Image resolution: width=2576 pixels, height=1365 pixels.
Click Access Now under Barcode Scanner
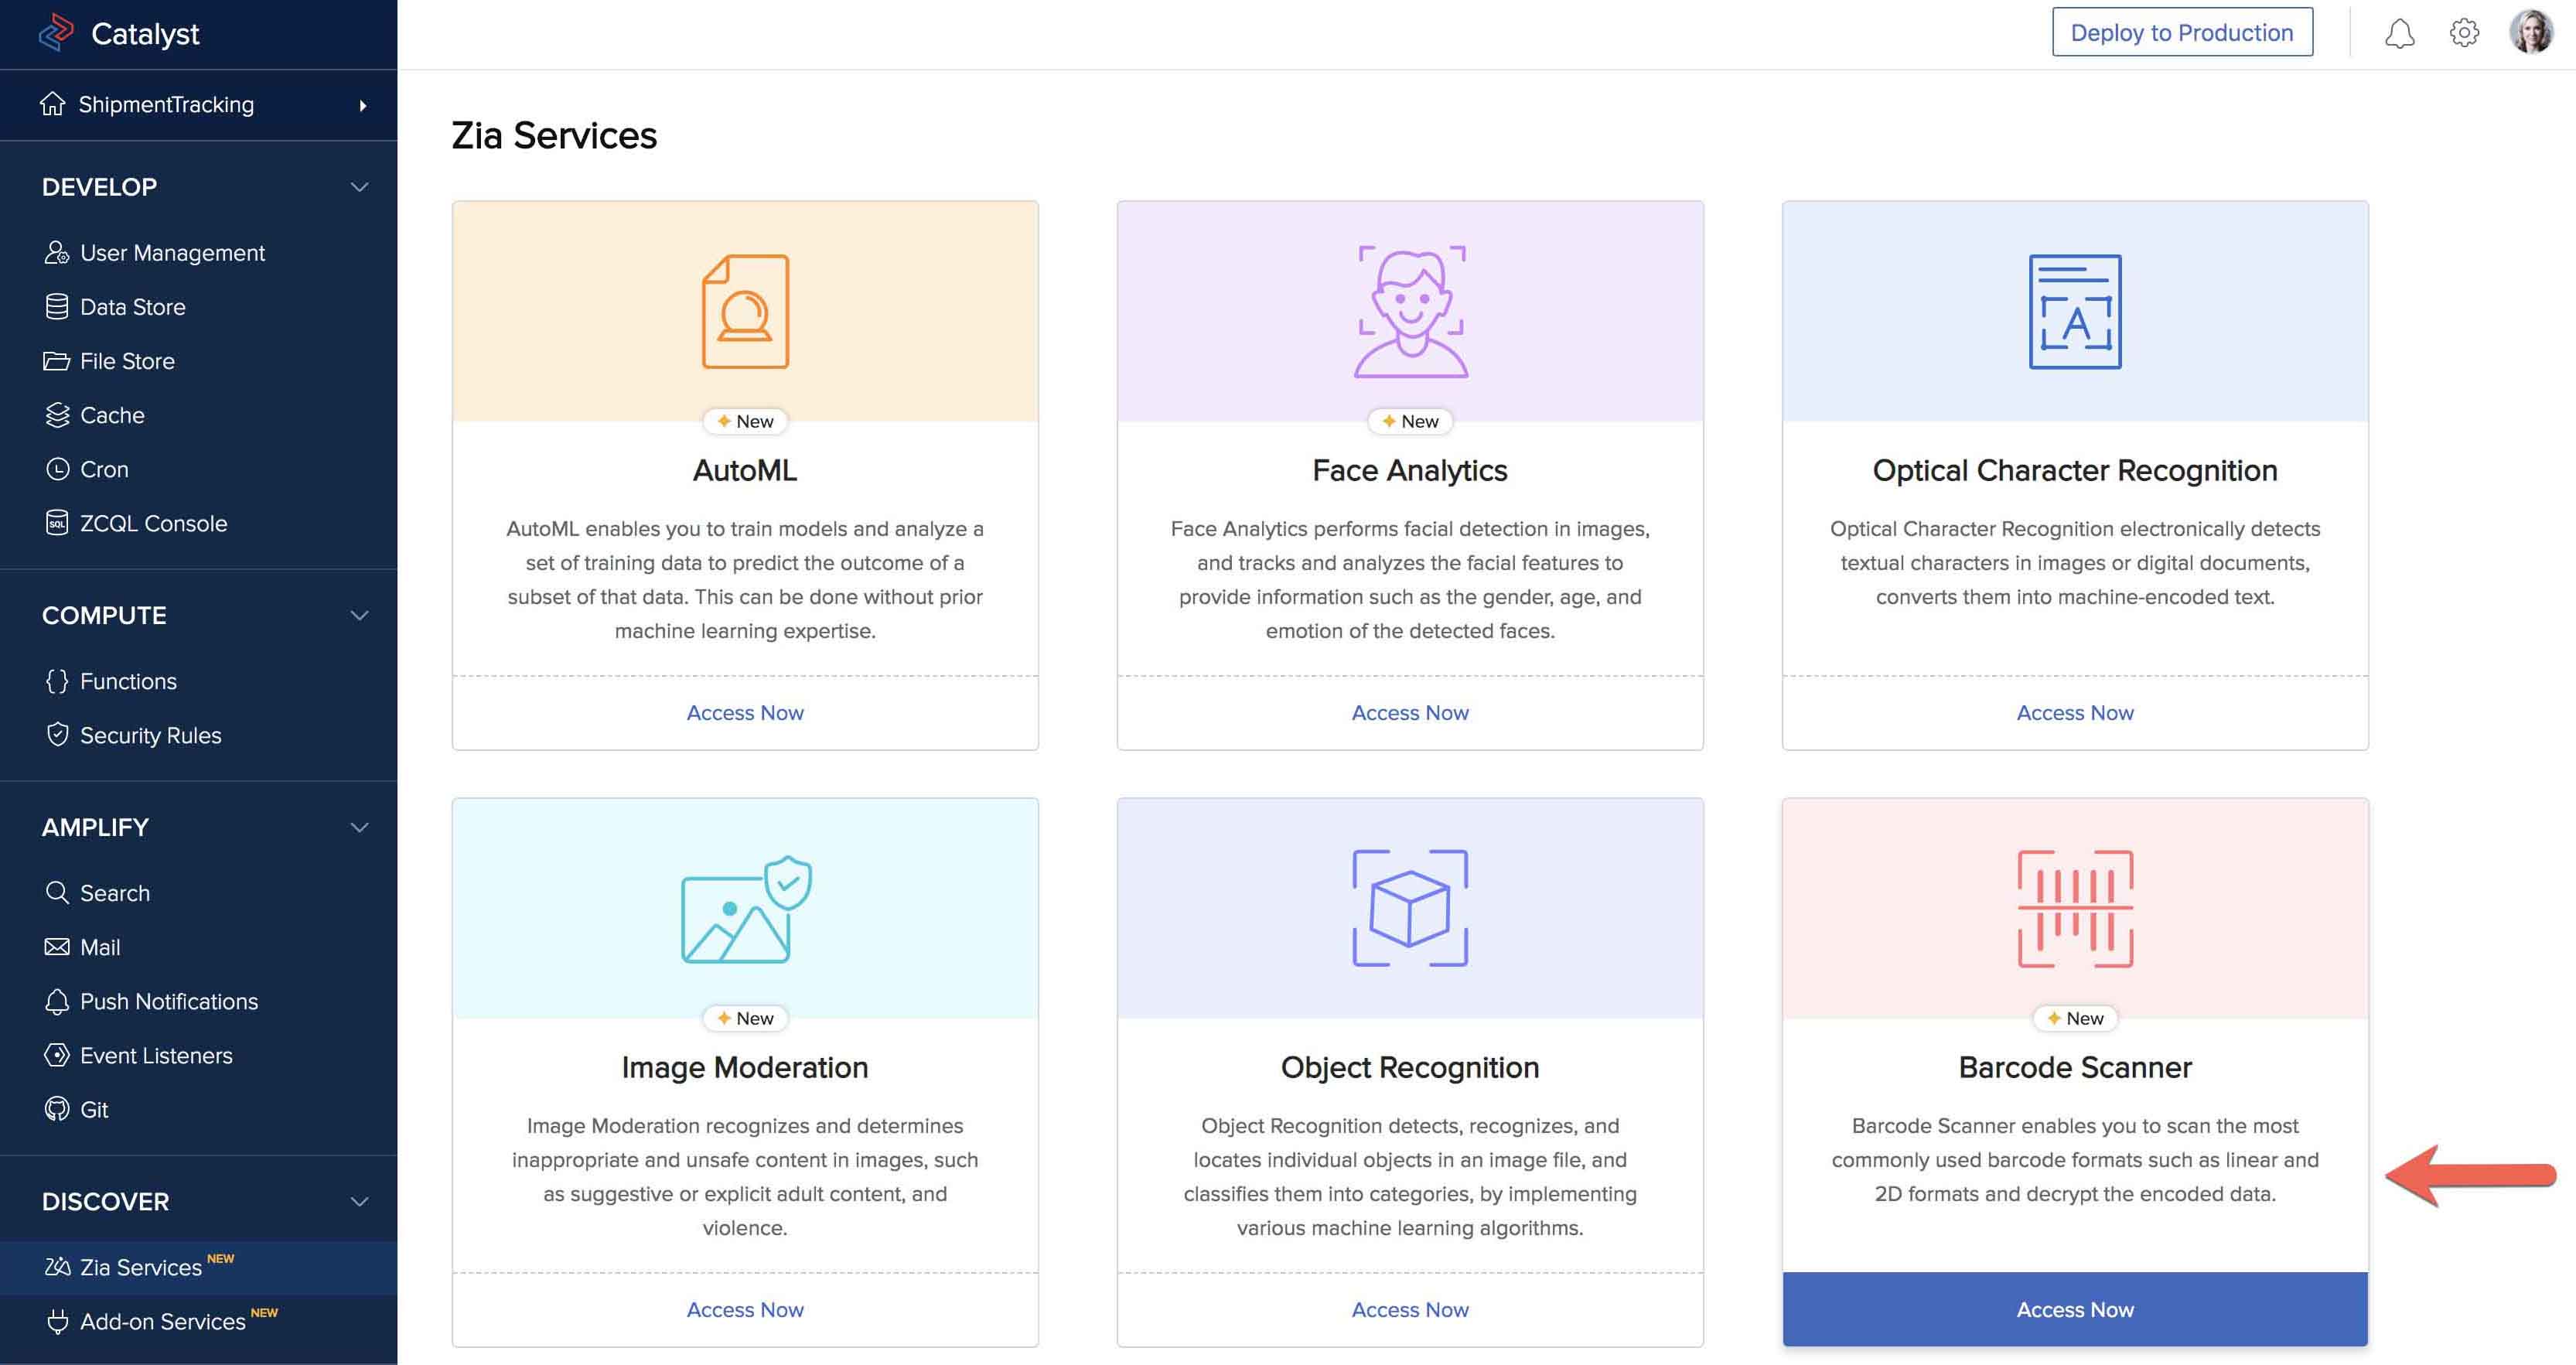(2075, 1309)
